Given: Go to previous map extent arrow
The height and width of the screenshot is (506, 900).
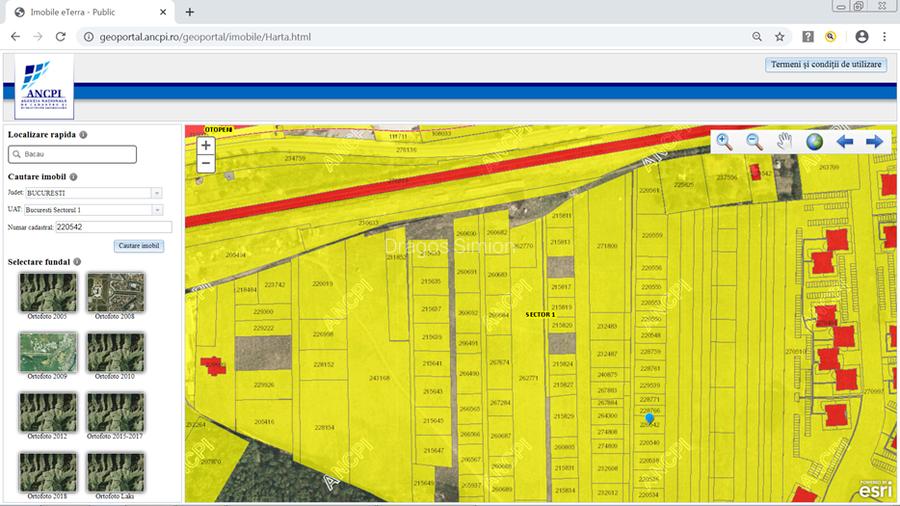Looking at the screenshot, I should [x=845, y=141].
